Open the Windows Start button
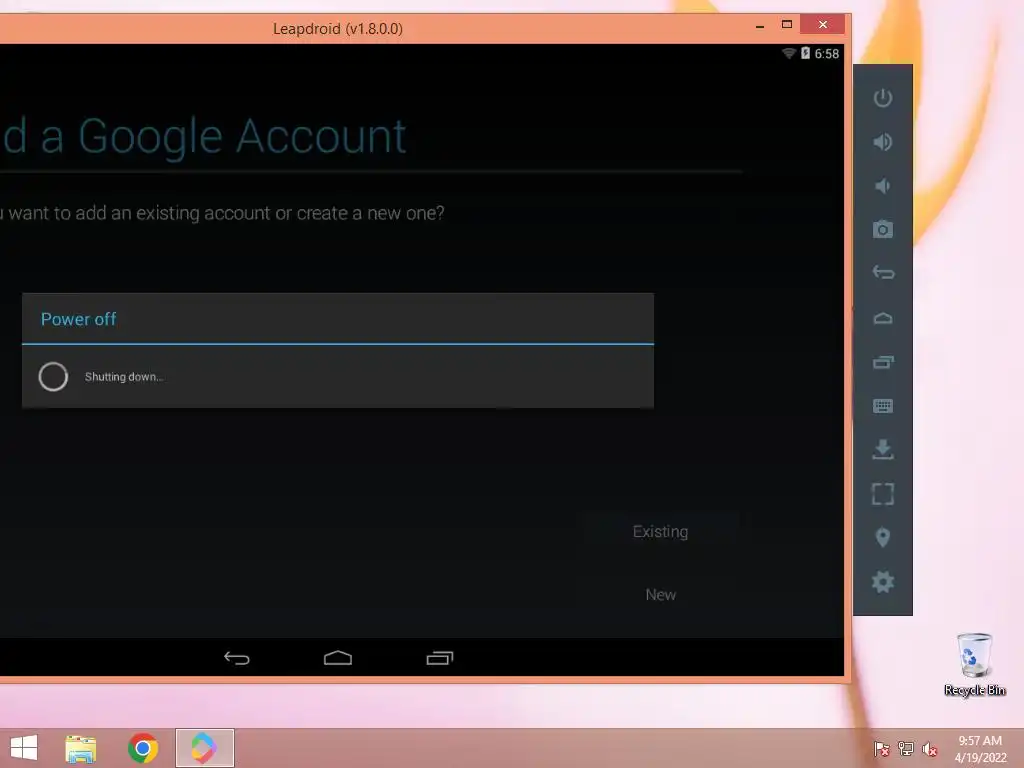Viewport: 1024px width, 768px height. [24, 748]
